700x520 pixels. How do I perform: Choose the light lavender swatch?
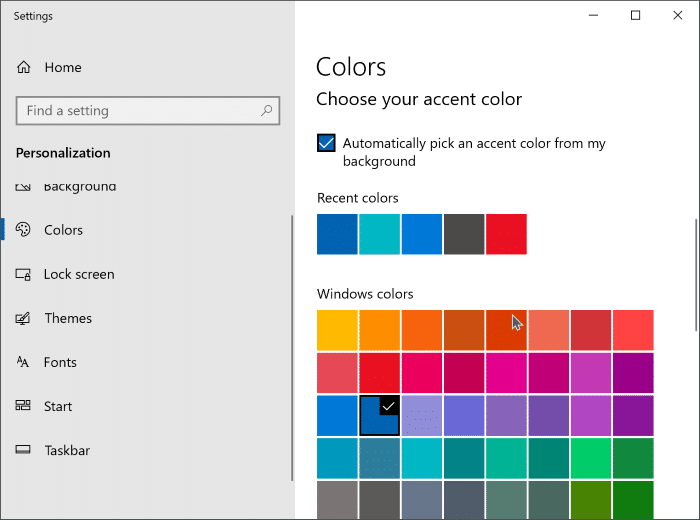click(x=422, y=416)
